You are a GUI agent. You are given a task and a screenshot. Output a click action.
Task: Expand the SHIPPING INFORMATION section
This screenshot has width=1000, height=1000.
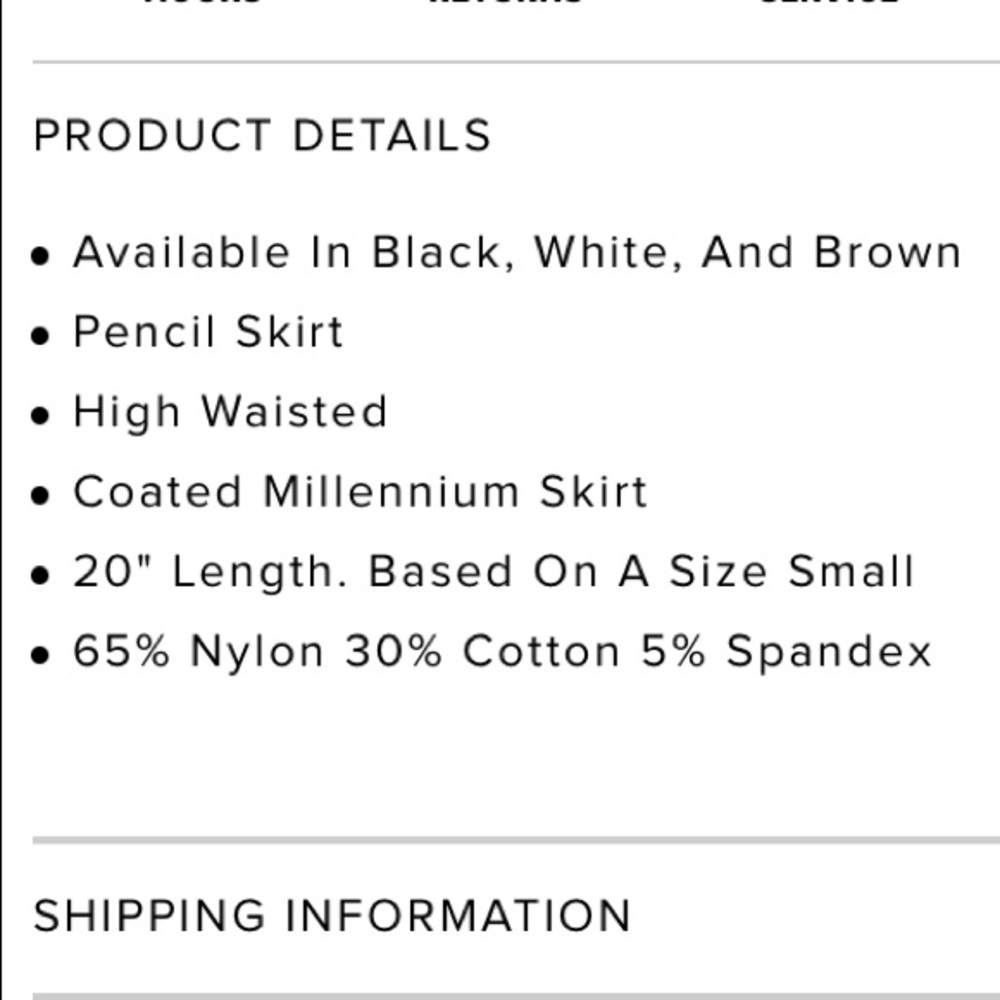(x=332, y=916)
